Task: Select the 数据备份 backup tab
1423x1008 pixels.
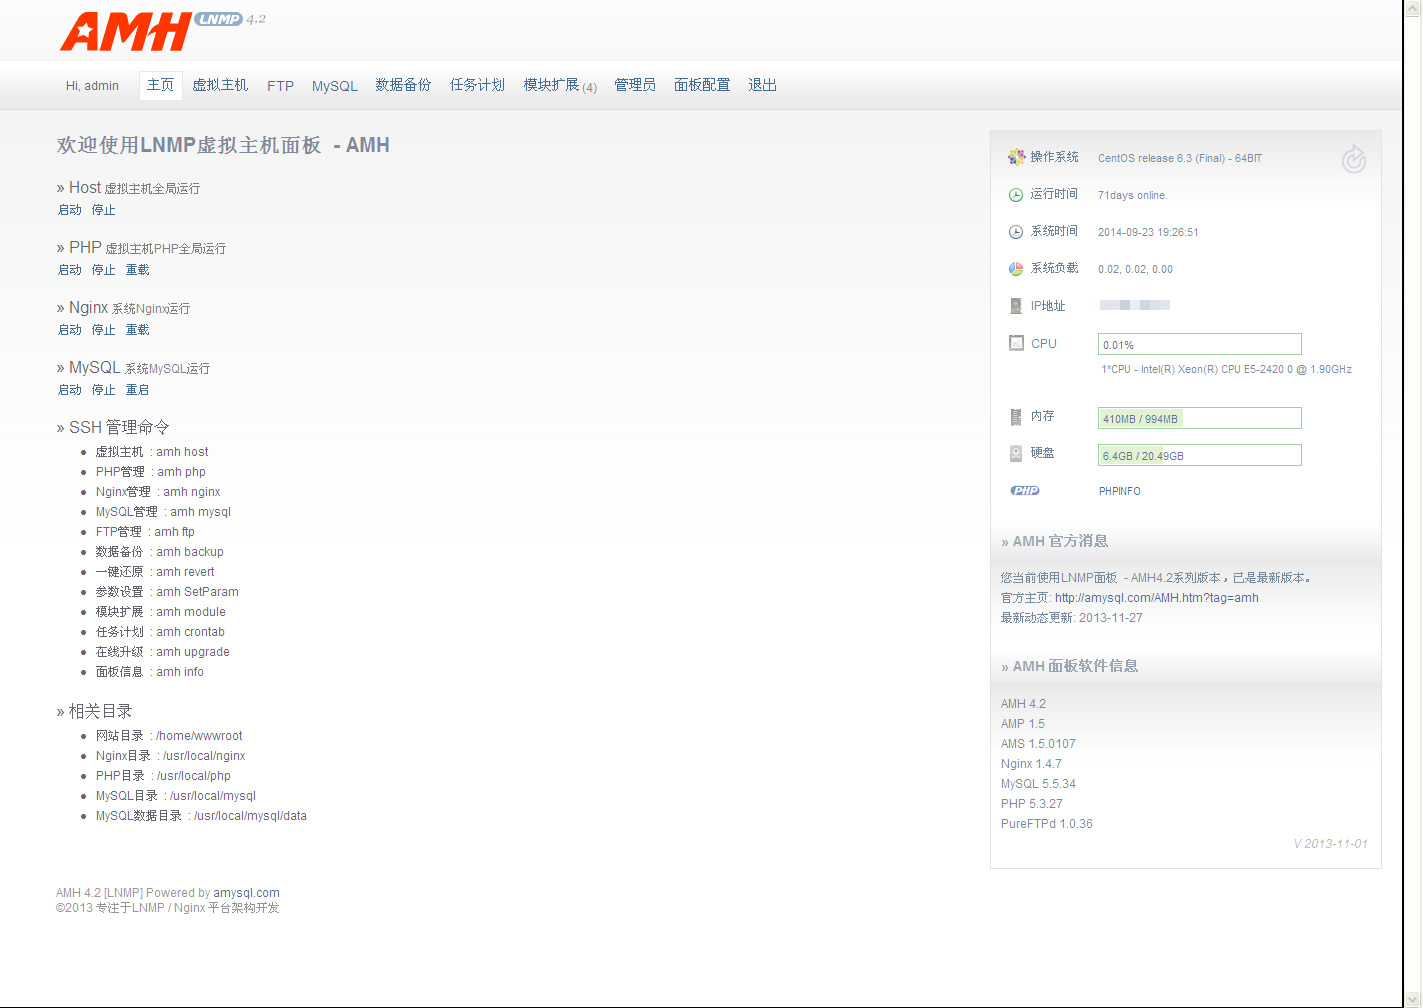Action: click(x=403, y=85)
